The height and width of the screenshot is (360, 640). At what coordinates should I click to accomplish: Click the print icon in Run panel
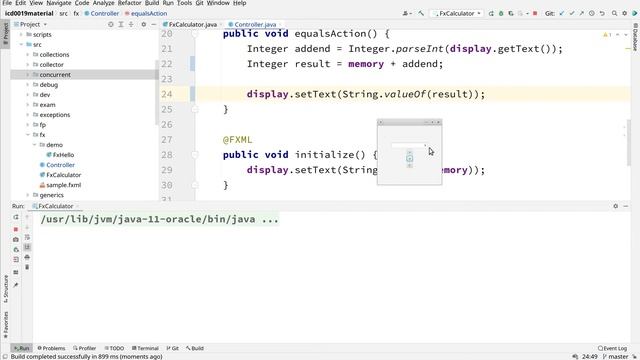(27, 257)
